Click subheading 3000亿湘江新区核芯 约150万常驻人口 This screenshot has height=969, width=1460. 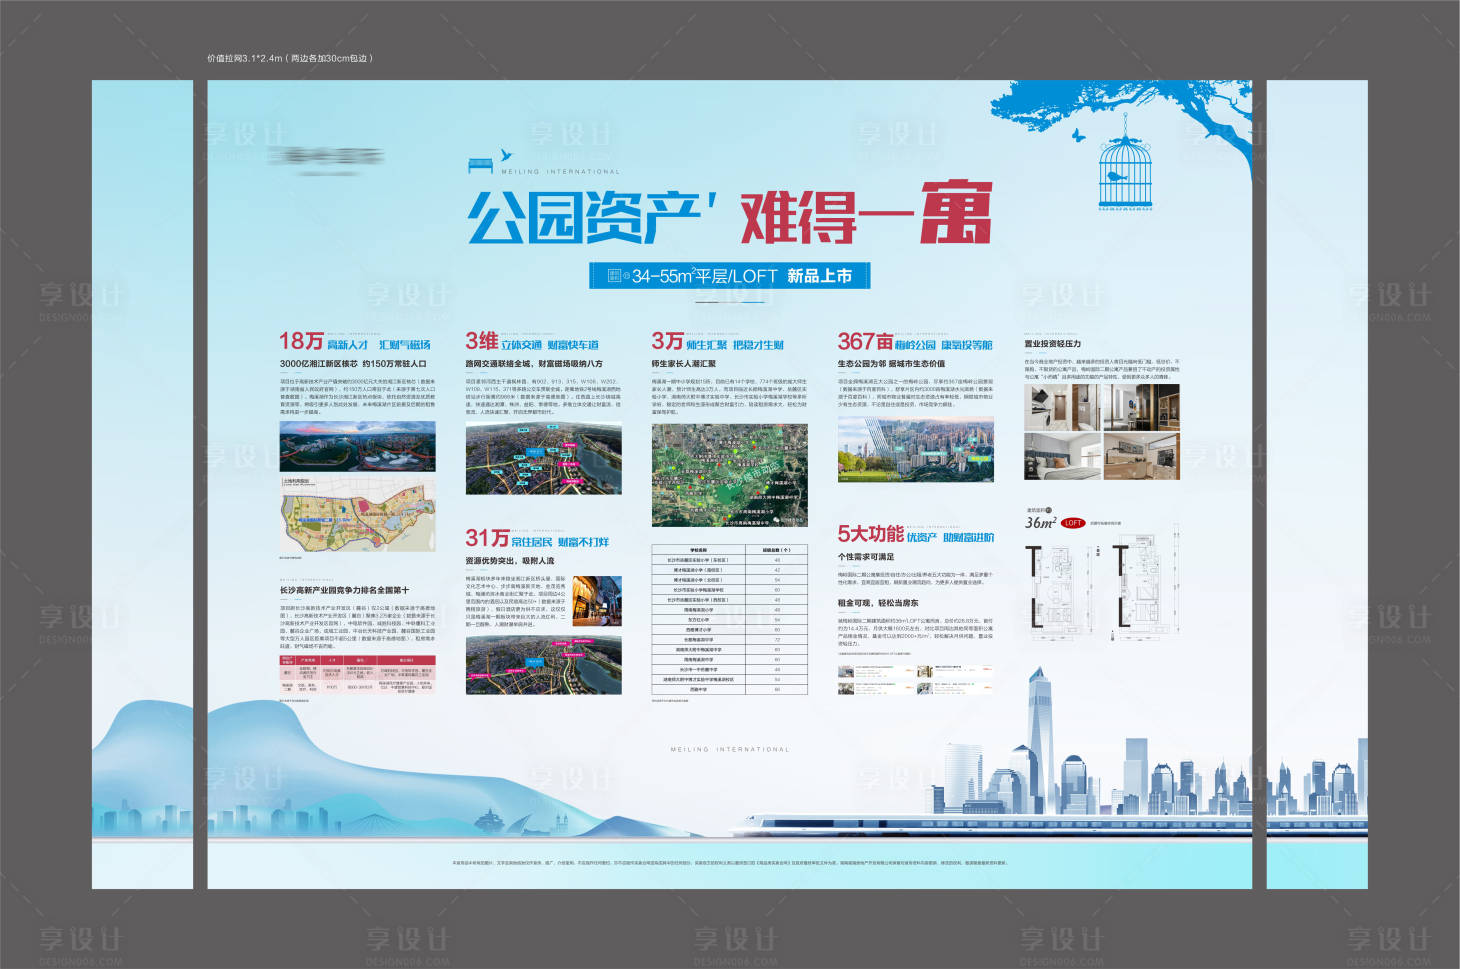click(x=353, y=364)
